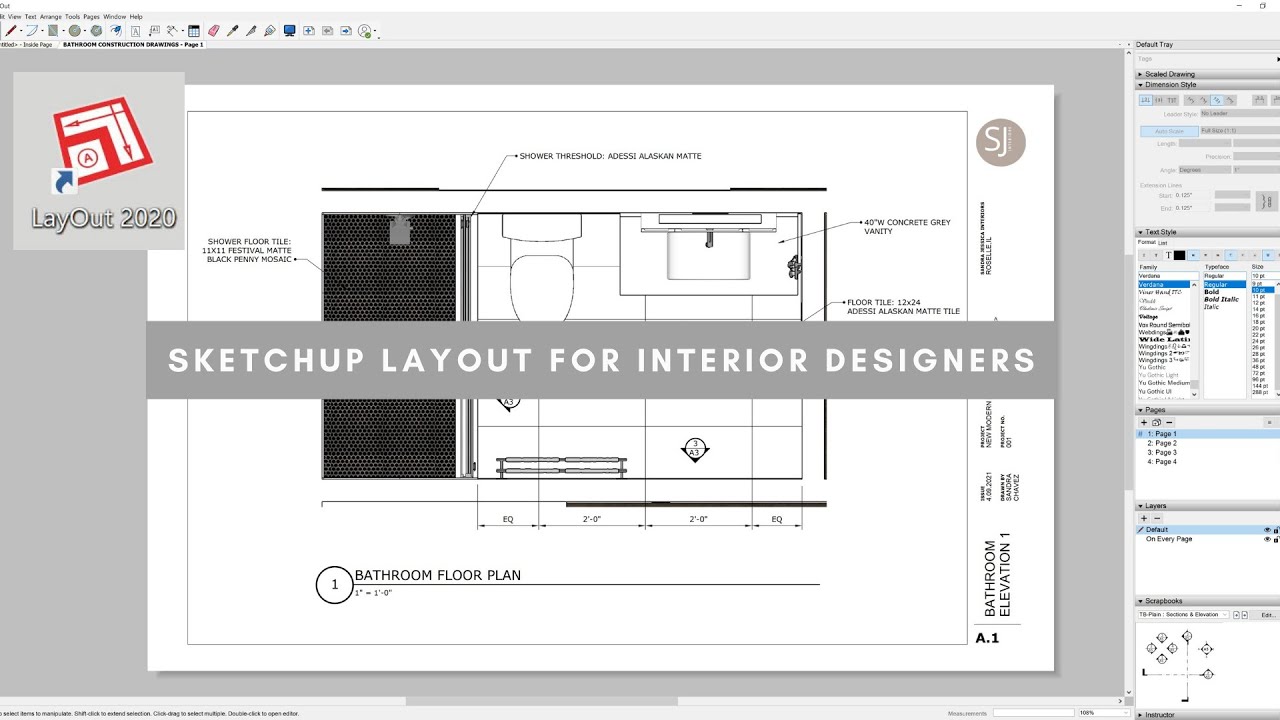Select the Linear Dimension tool
This screenshot has width=1280, height=720.
[171, 31]
